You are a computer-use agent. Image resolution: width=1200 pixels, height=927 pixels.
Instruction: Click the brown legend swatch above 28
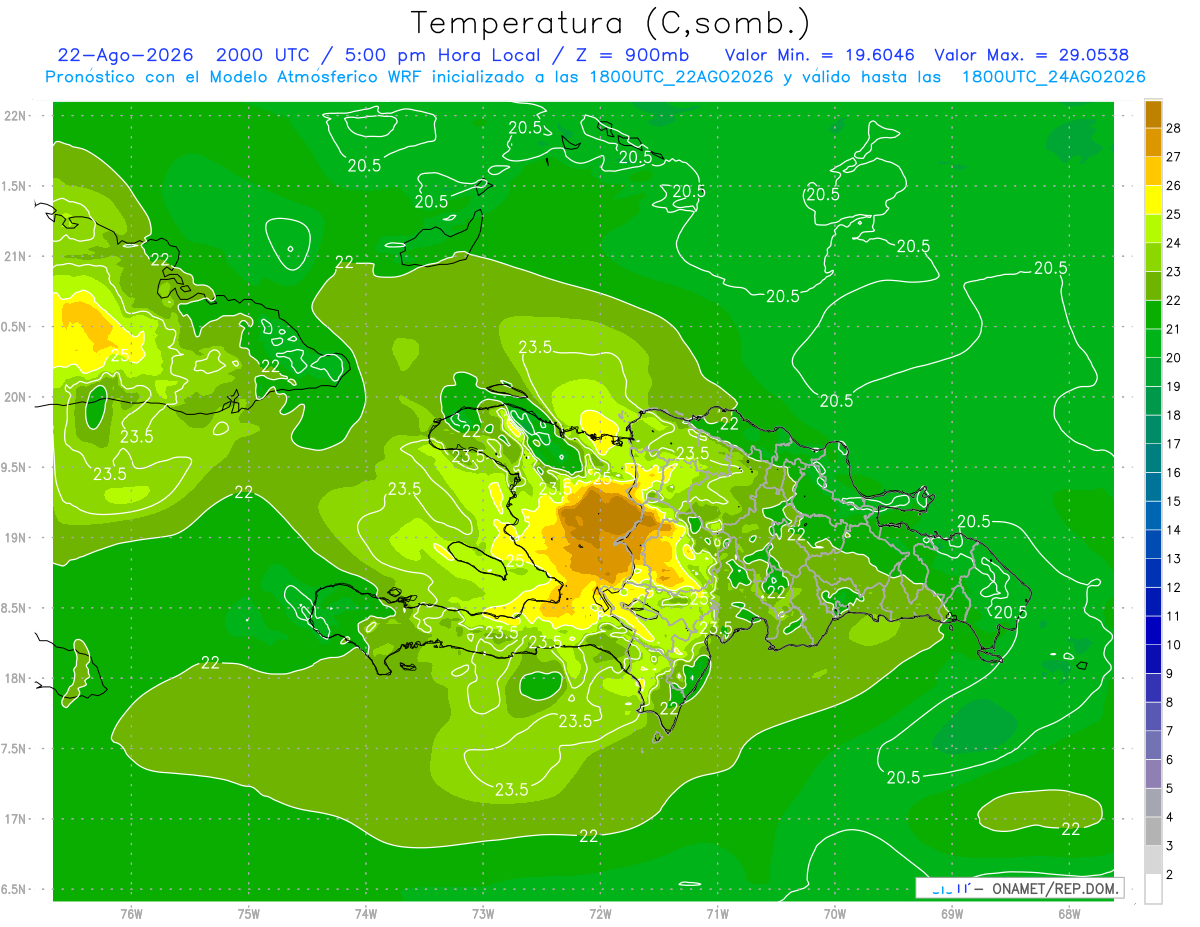point(1153,113)
